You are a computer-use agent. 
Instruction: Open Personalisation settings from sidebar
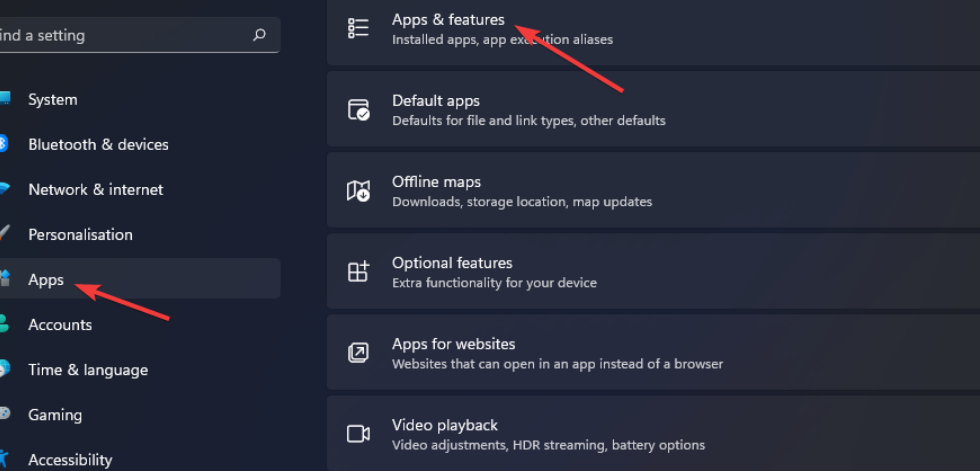(x=80, y=235)
